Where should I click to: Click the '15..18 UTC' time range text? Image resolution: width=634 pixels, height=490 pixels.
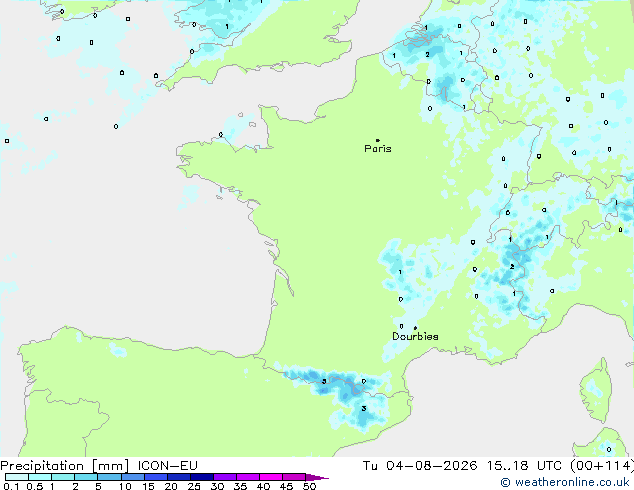(x=524, y=466)
